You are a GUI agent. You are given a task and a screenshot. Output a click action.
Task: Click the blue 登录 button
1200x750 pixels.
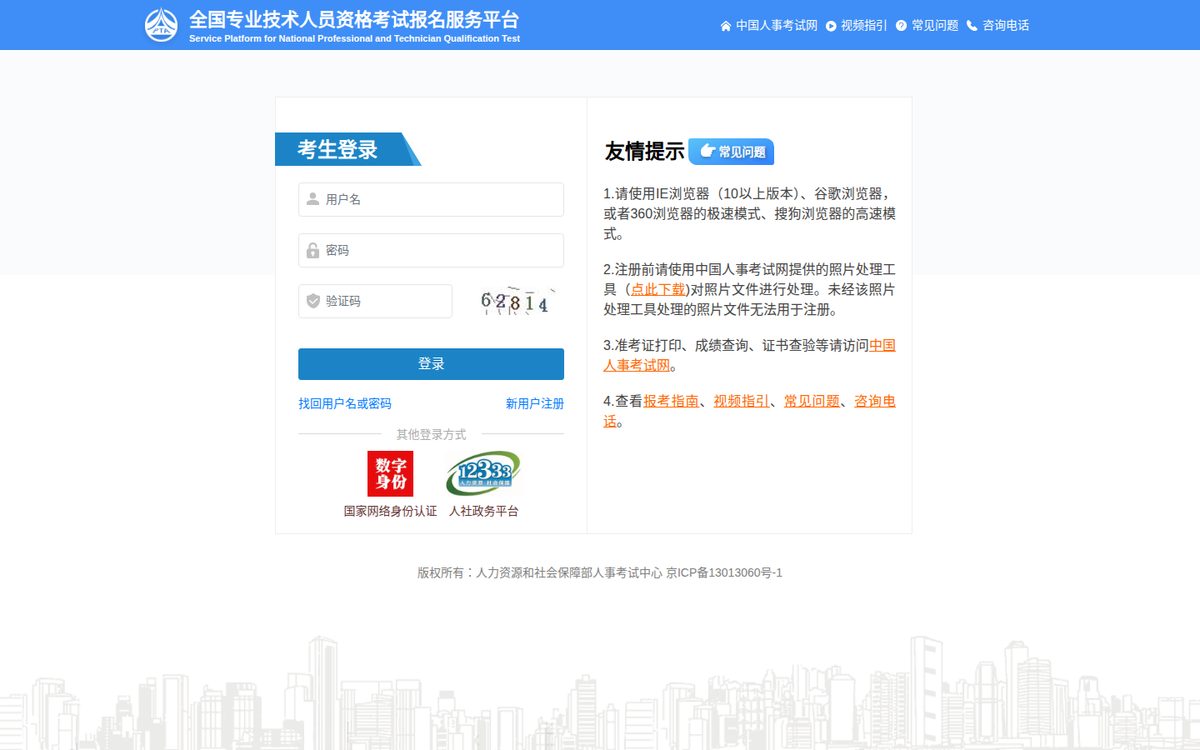(431, 364)
